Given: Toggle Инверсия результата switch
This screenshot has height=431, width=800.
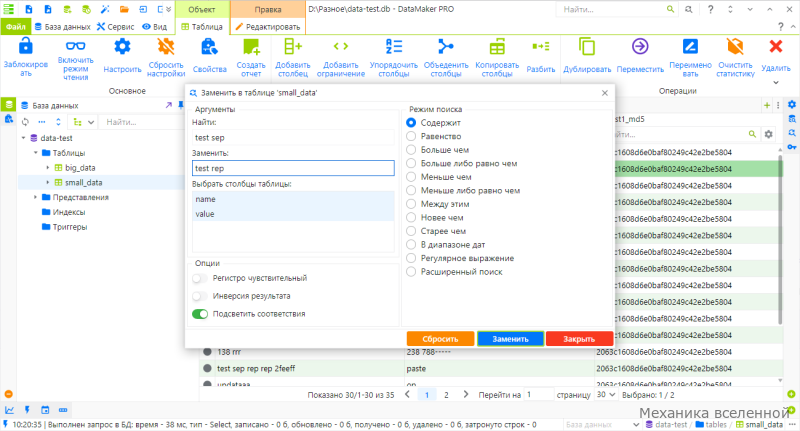Looking at the screenshot, I should [200, 296].
